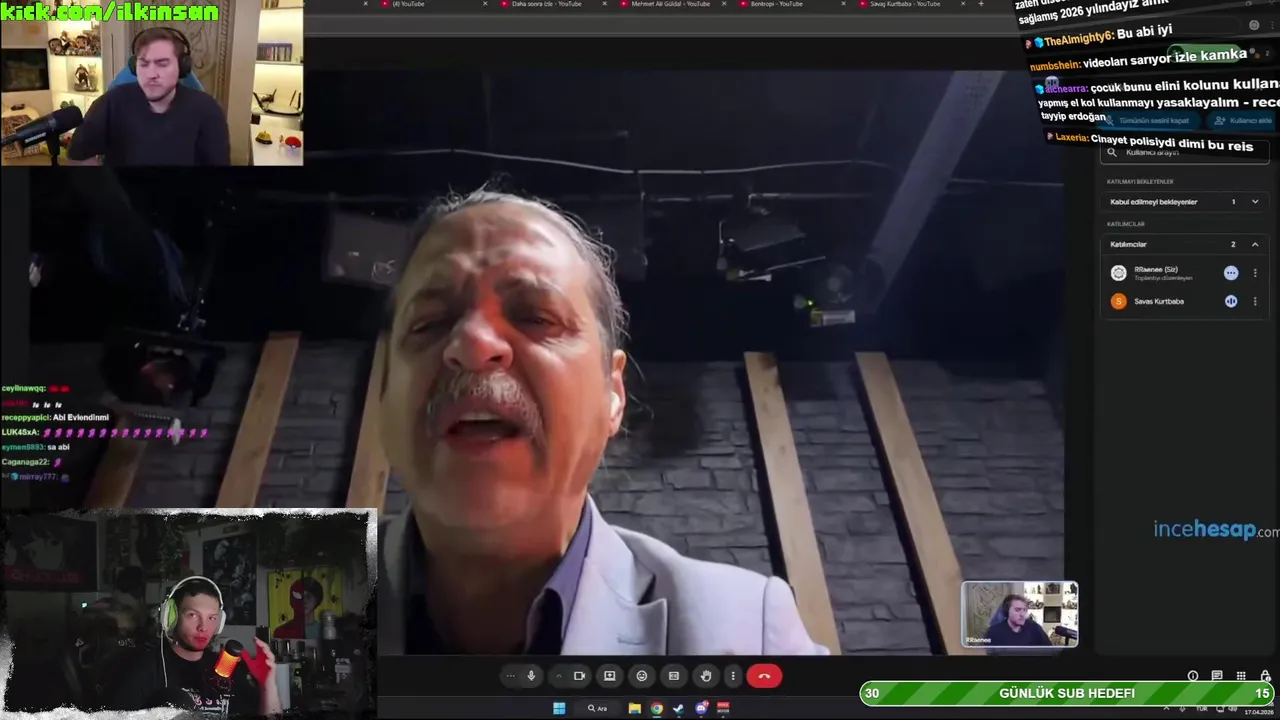
Task: Click the incehesap.com logo
Action: click(x=1216, y=530)
